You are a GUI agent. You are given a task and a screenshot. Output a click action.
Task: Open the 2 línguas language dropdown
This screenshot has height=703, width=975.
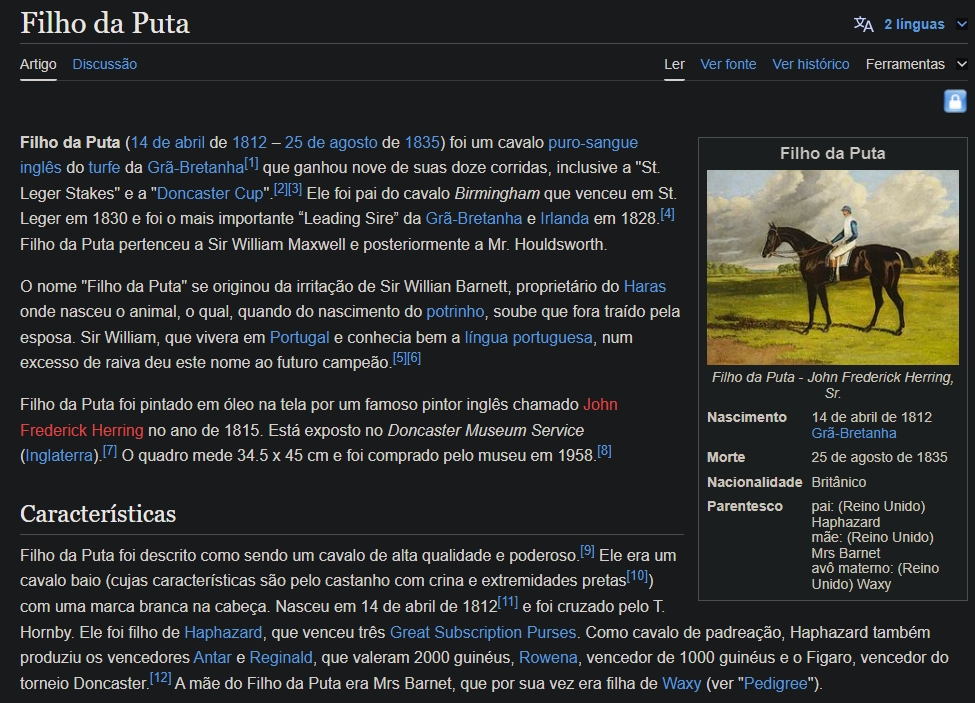(x=925, y=24)
